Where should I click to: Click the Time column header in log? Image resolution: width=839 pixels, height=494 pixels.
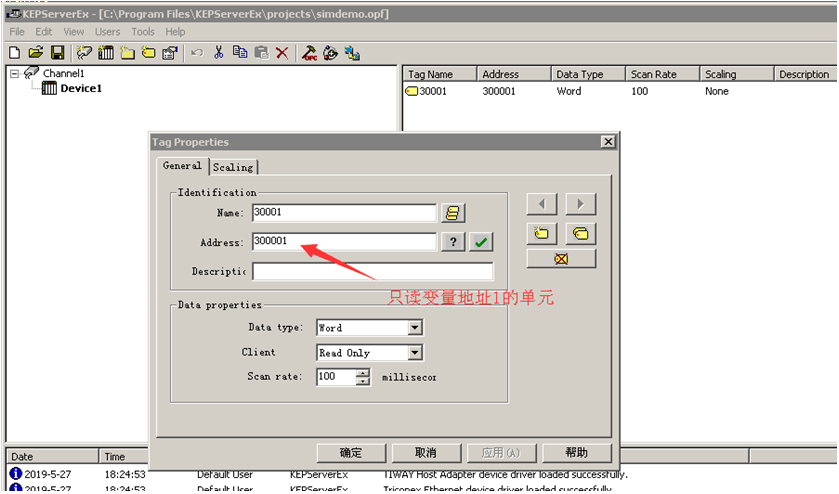124,457
